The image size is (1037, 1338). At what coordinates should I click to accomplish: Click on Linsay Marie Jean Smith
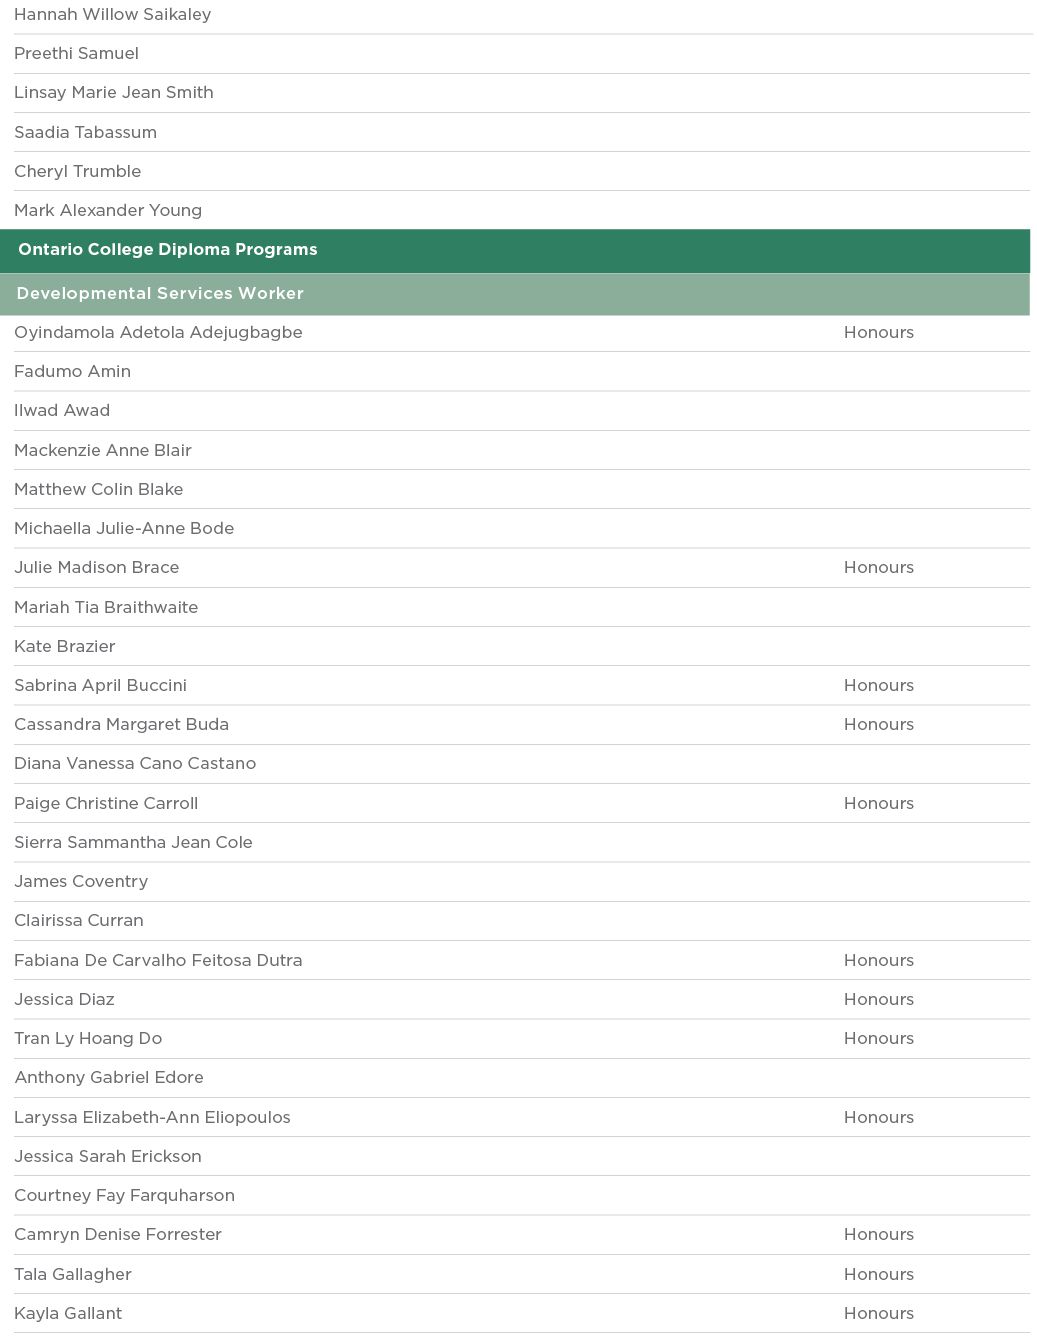point(114,93)
